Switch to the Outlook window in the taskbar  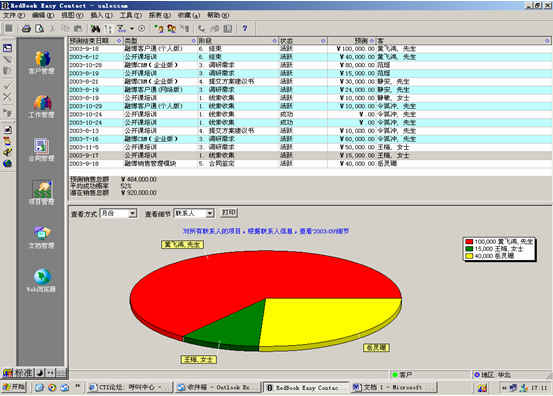point(217,388)
